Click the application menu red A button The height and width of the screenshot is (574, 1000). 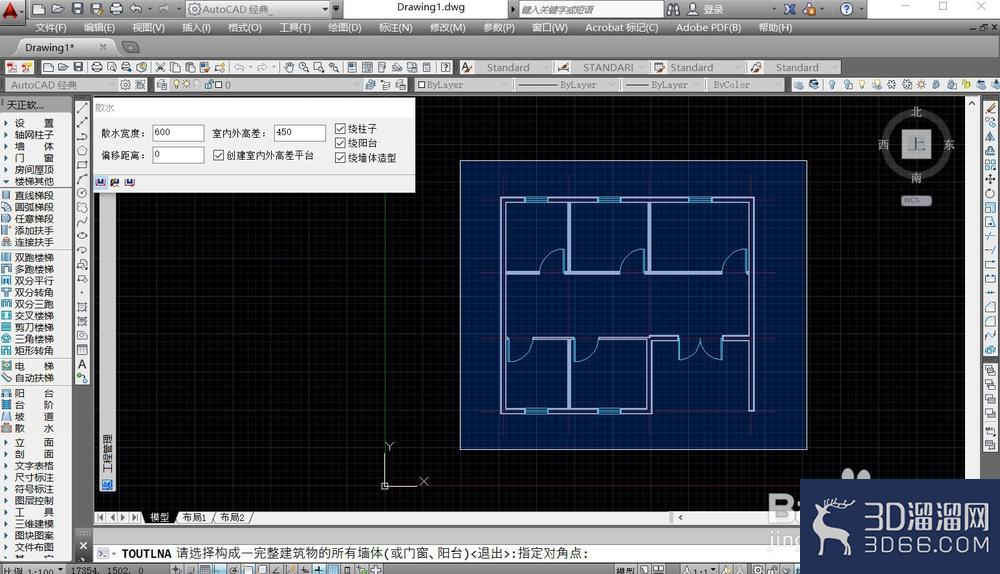click(x=11, y=10)
